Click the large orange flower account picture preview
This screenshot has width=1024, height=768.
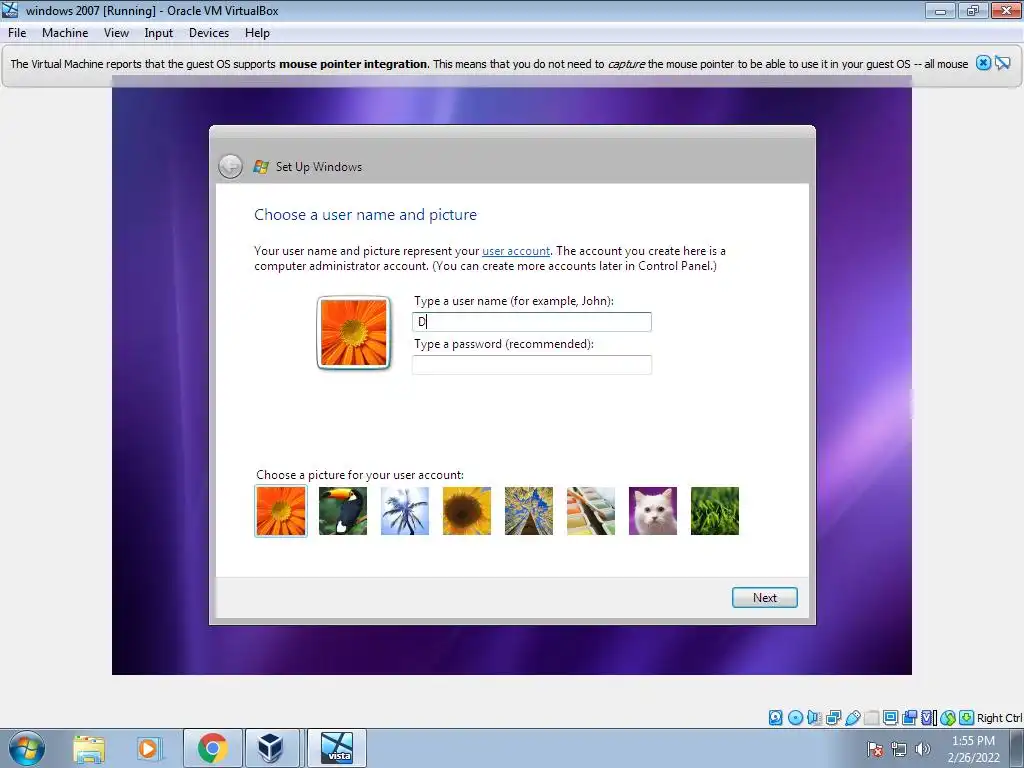click(353, 332)
